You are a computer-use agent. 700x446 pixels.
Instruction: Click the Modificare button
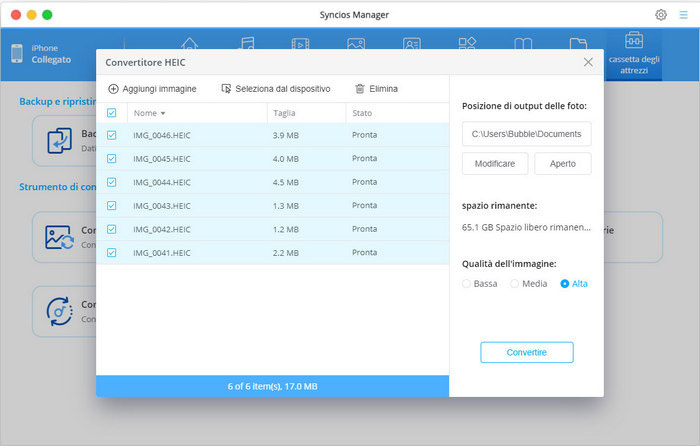click(495, 164)
